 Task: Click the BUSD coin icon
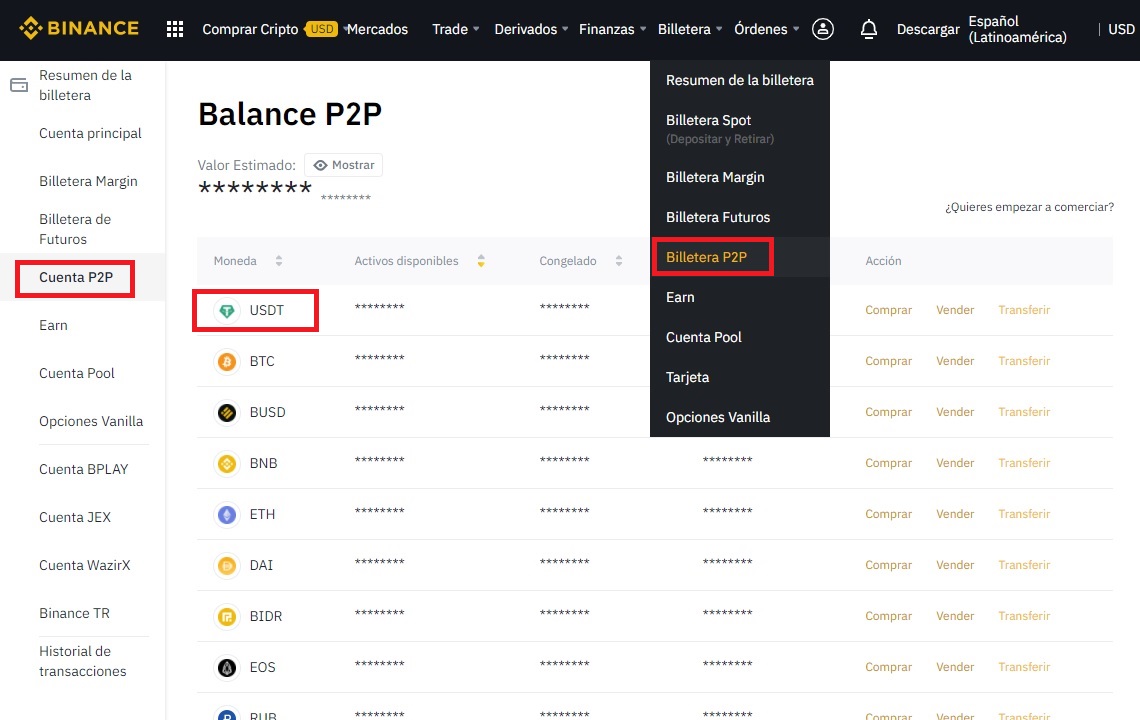click(227, 412)
